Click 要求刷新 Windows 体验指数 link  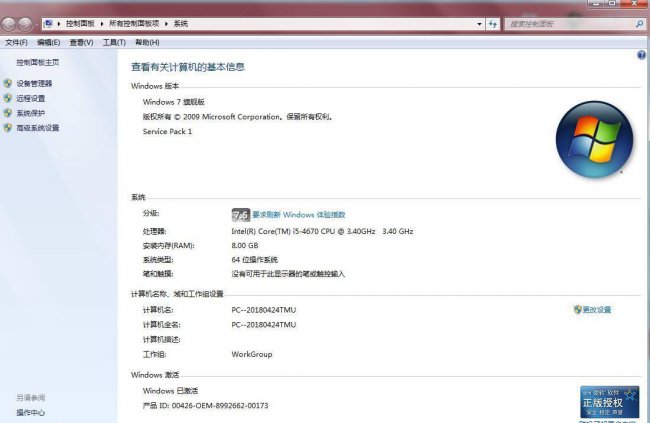tap(299, 215)
